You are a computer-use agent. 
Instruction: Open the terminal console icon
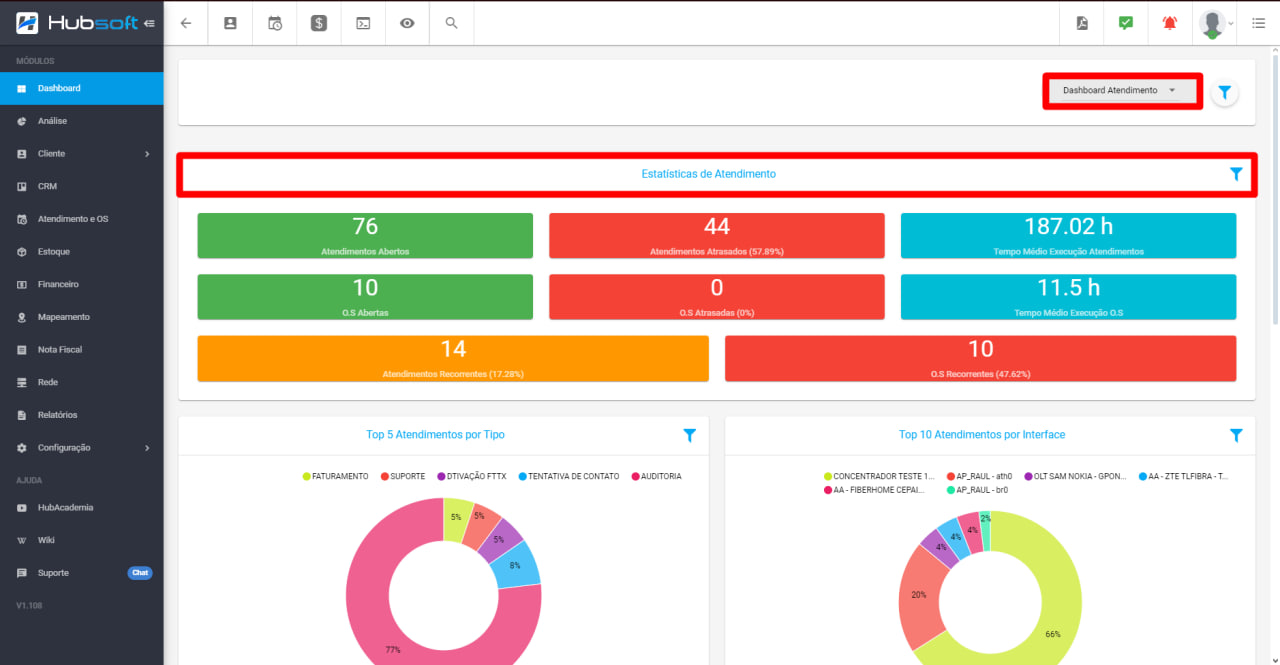point(363,23)
